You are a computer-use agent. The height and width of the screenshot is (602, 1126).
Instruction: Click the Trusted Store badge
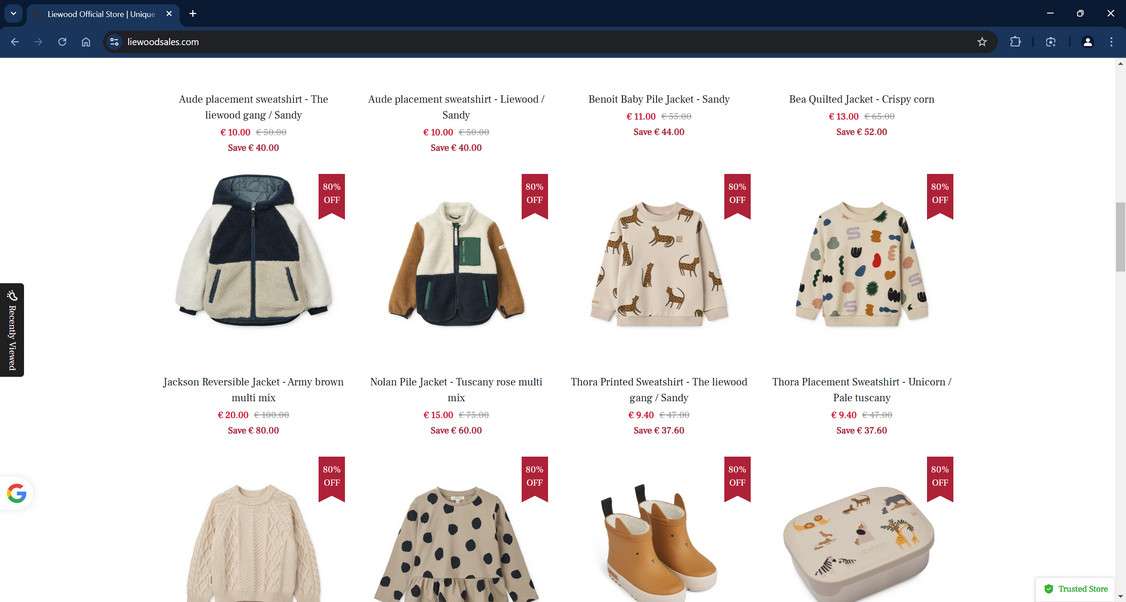pyautogui.click(x=1075, y=588)
